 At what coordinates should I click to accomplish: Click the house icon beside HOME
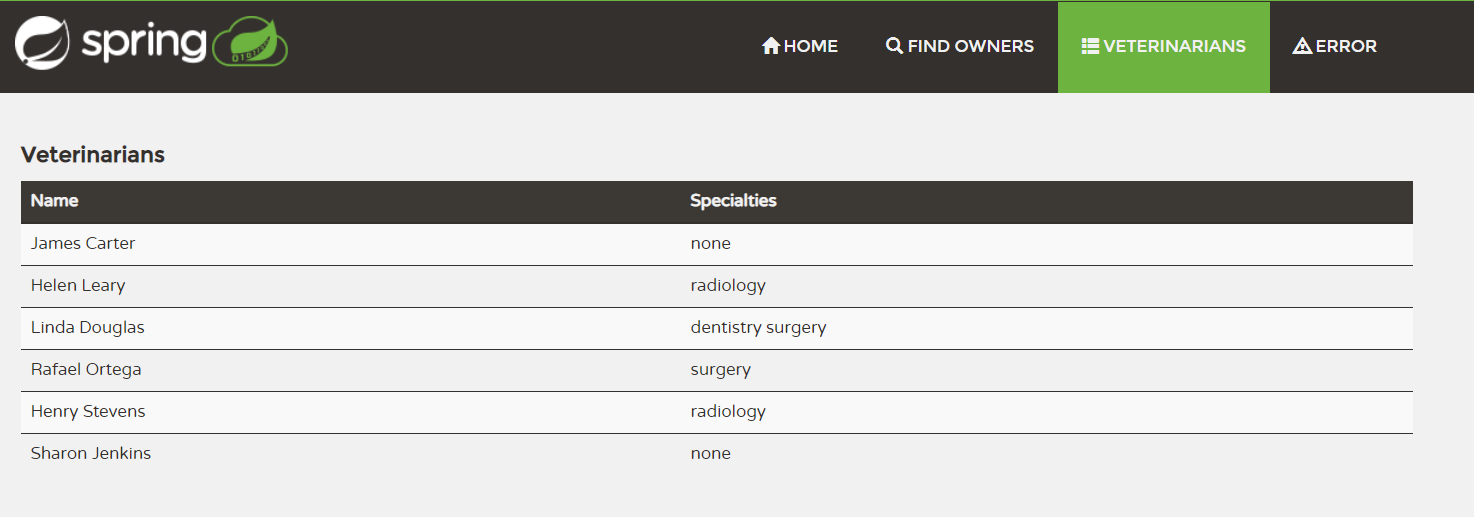click(x=771, y=46)
